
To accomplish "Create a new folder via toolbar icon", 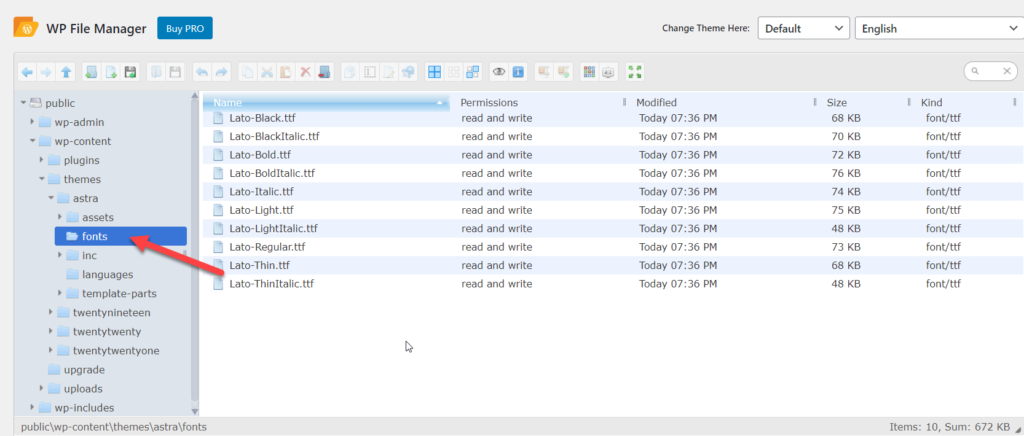I will tap(91, 72).
